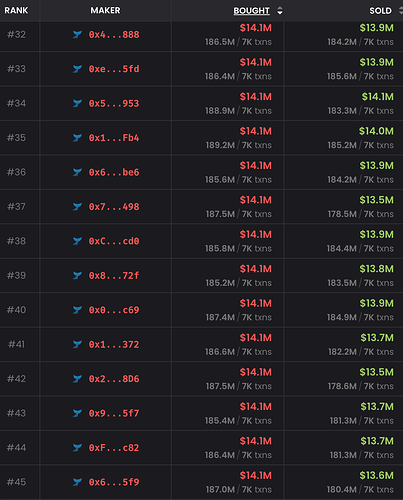Click whale icon beside 0xe...5fd
The image size is (403, 500).
pos(77,69)
